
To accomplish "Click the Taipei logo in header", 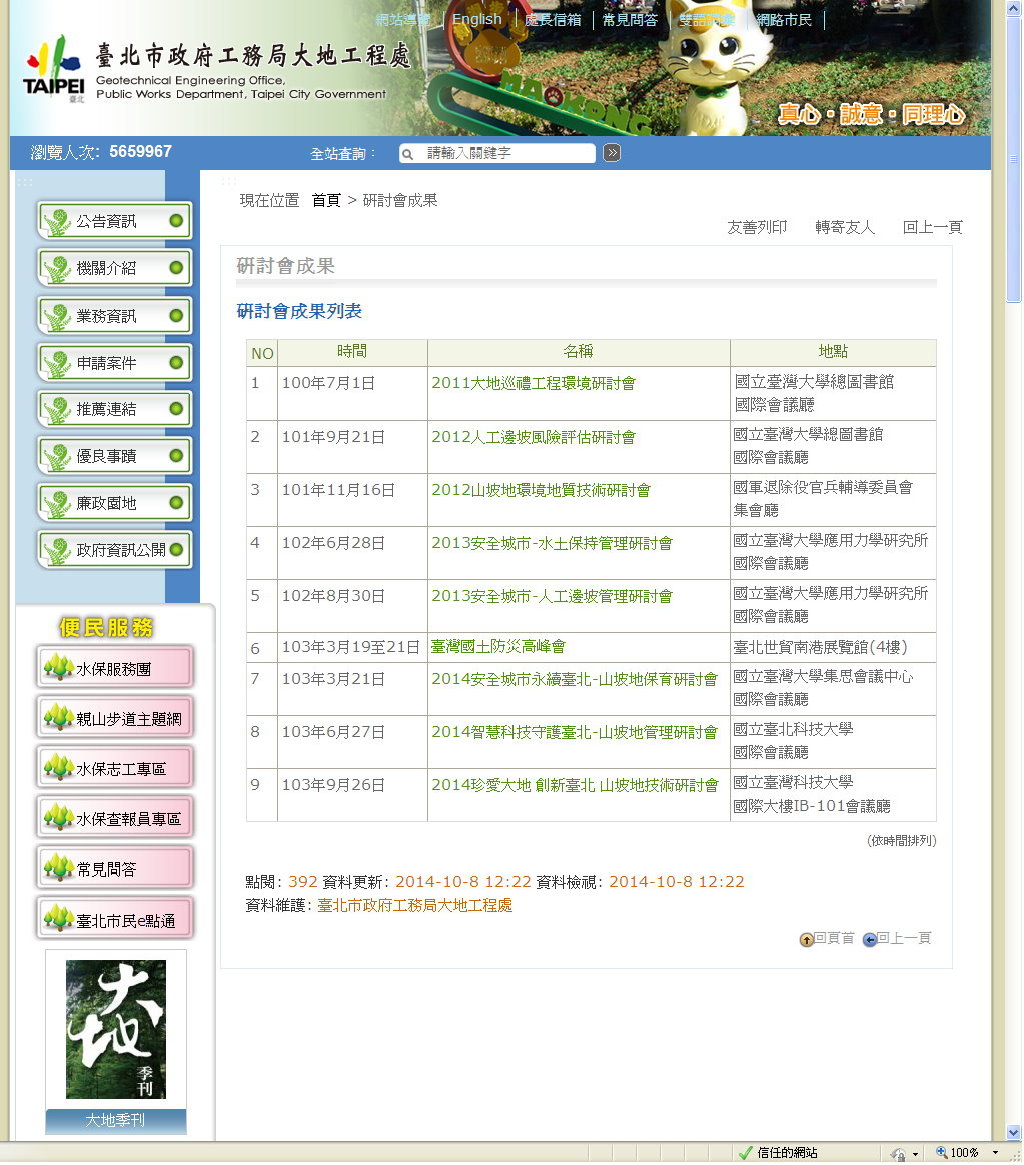I will [53, 69].
